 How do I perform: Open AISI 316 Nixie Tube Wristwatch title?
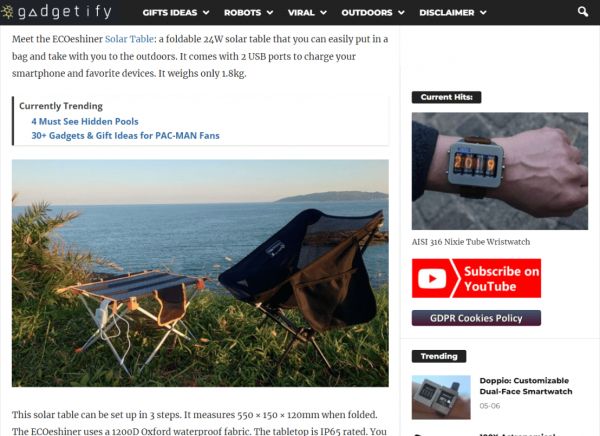click(x=471, y=242)
